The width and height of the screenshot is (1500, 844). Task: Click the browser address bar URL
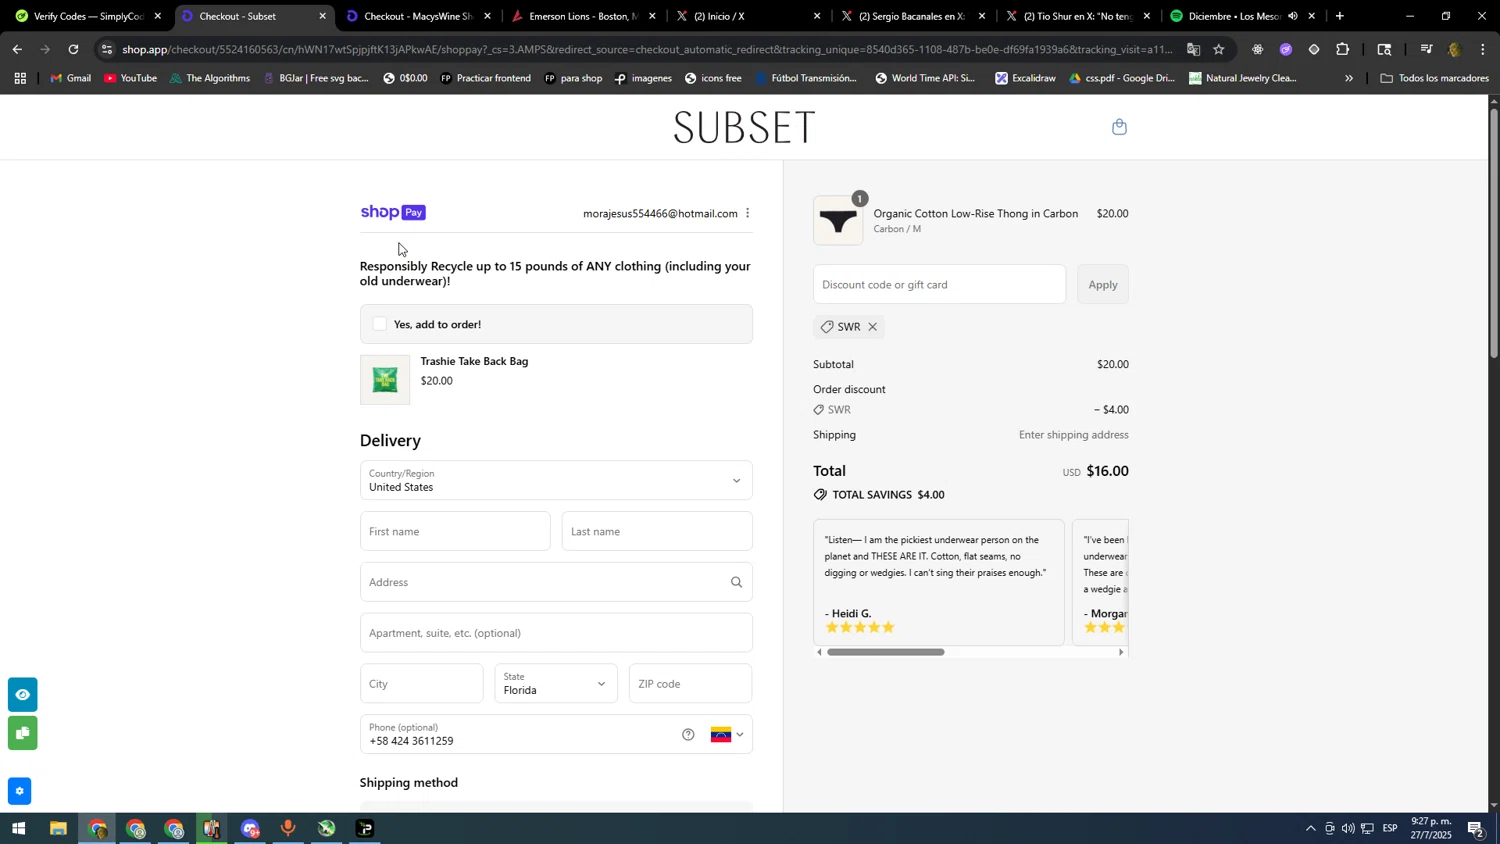(x=646, y=49)
